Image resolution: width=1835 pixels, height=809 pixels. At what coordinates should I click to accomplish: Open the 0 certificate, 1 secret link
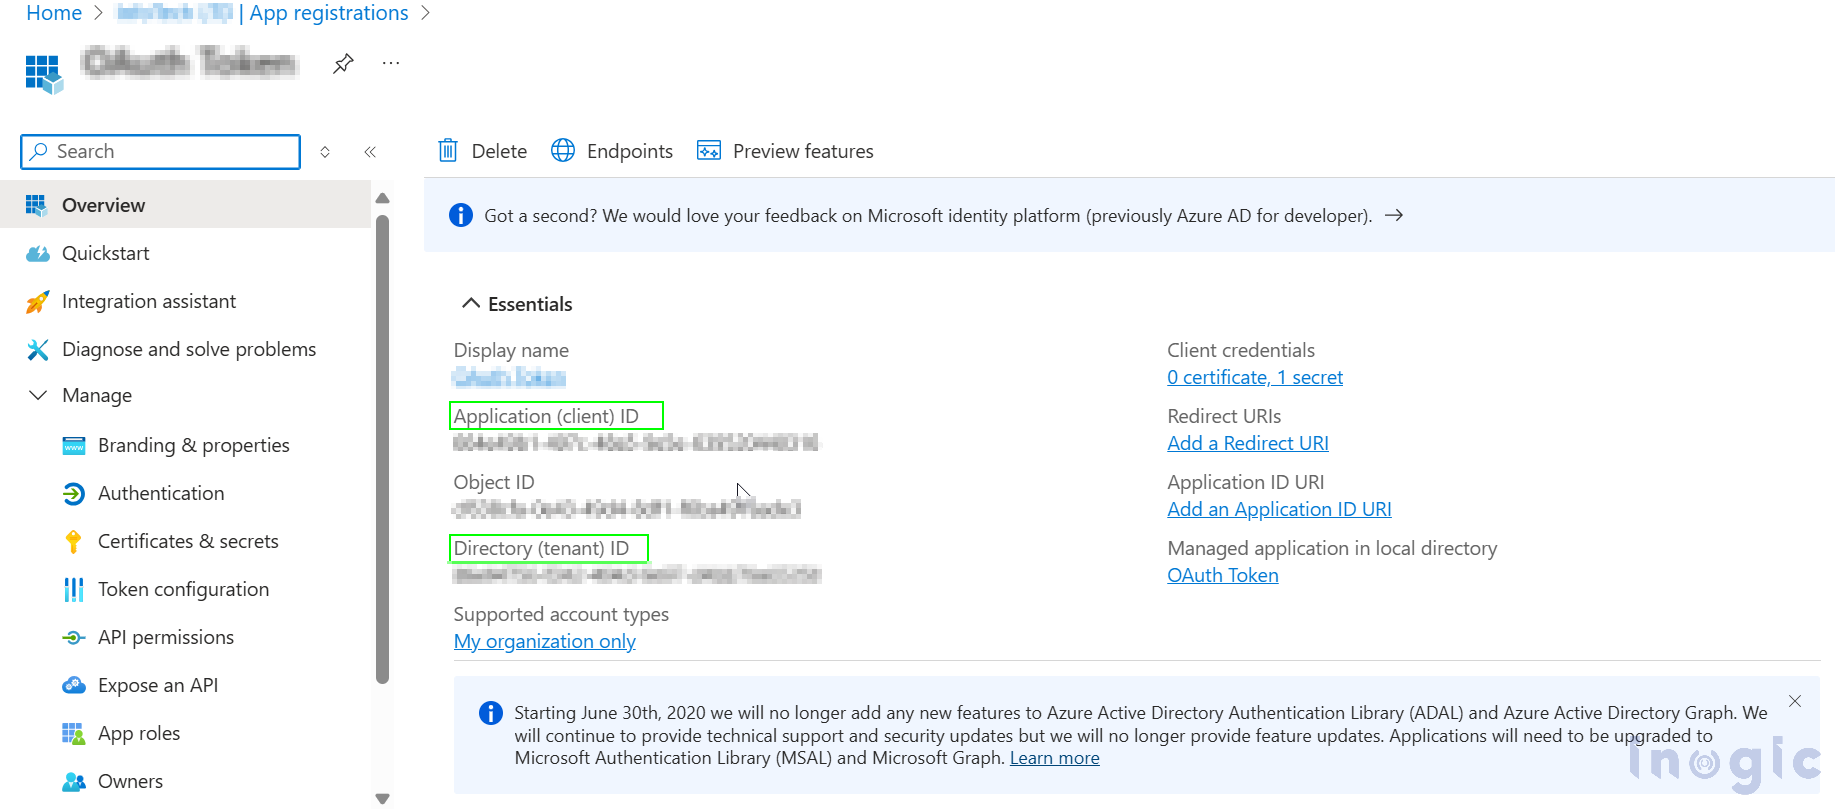point(1254,377)
